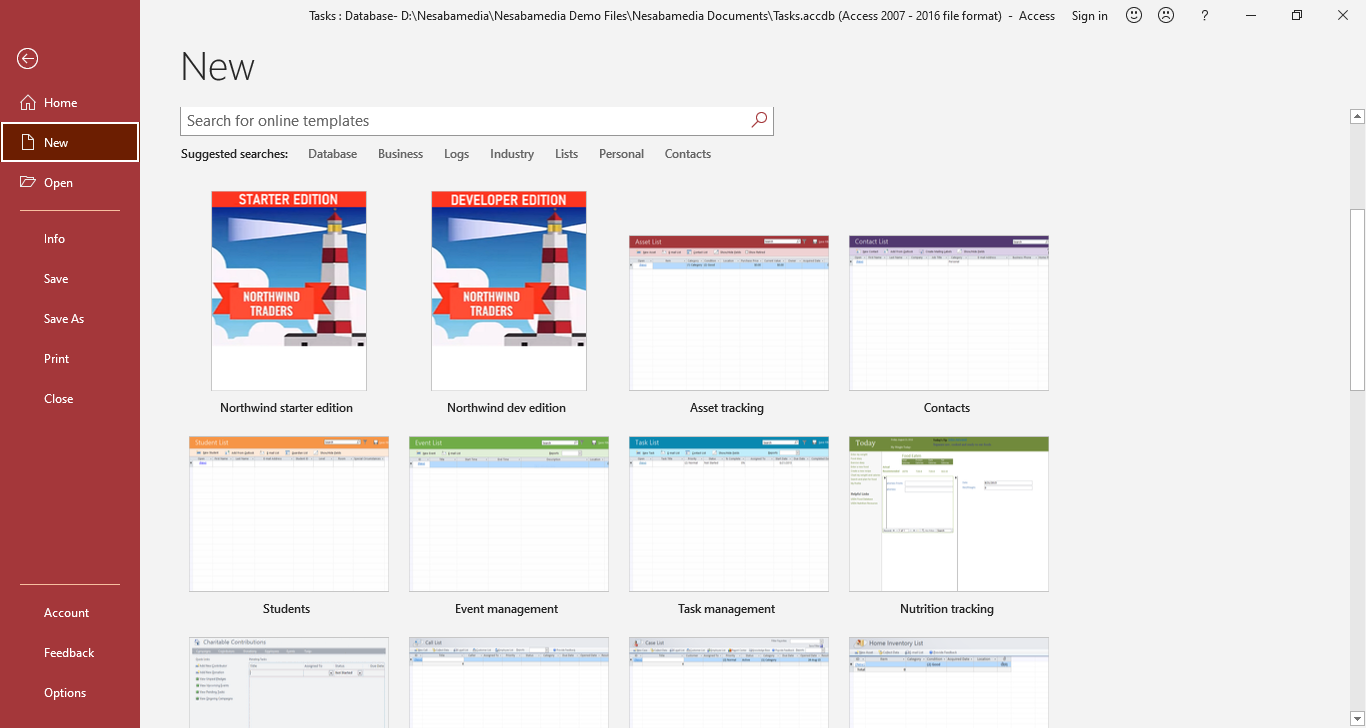Viewport: 1366px width, 728px height.
Task: Open the Help question mark icon
Action: [x=1205, y=15]
